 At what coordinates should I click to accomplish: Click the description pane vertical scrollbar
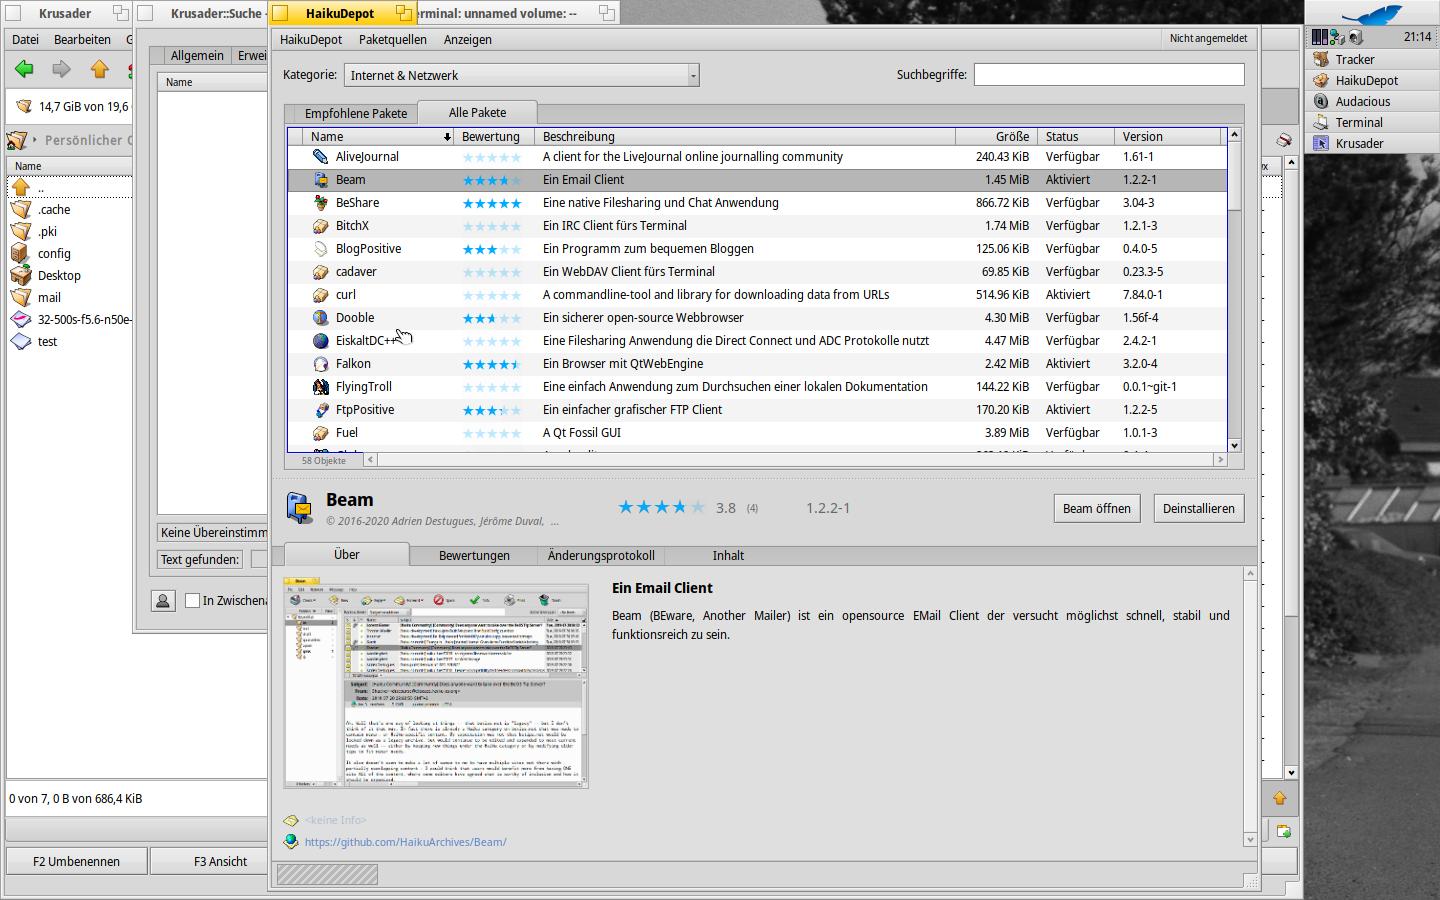pos(1250,706)
